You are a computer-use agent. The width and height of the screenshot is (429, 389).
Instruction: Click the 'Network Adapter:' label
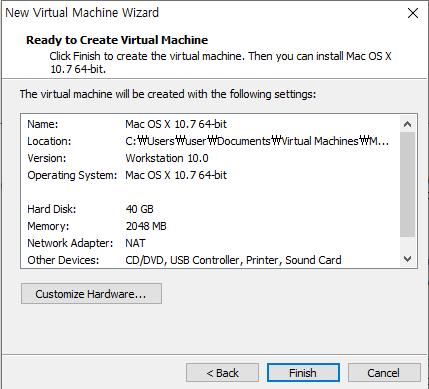point(70,243)
